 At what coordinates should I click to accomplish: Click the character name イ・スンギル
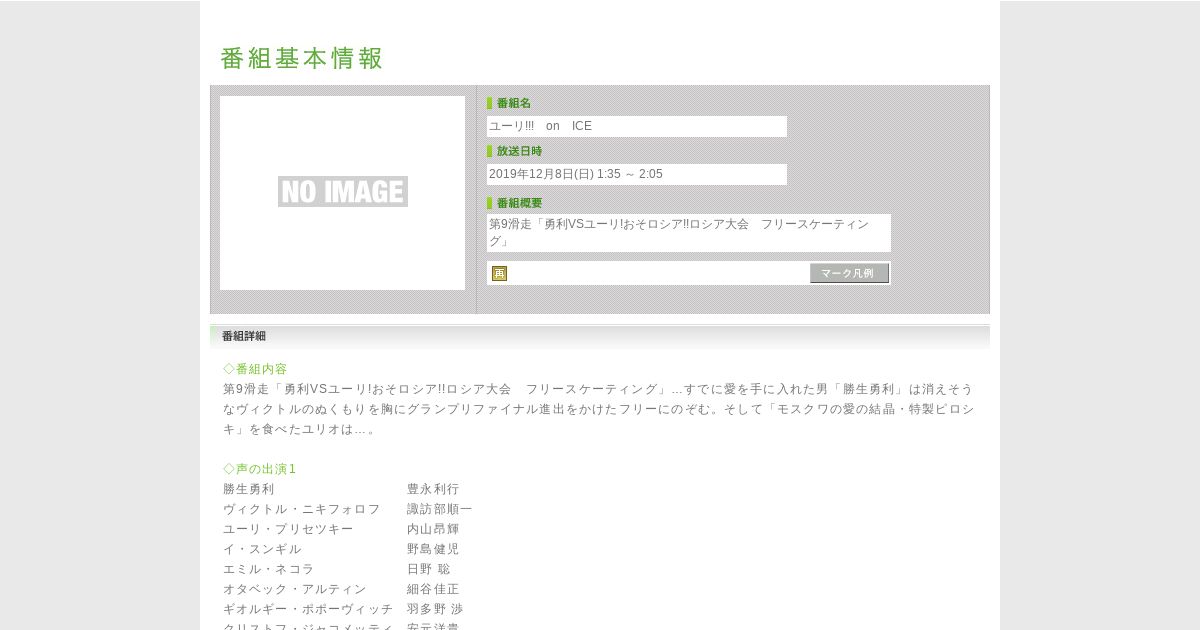pos(262,549)
